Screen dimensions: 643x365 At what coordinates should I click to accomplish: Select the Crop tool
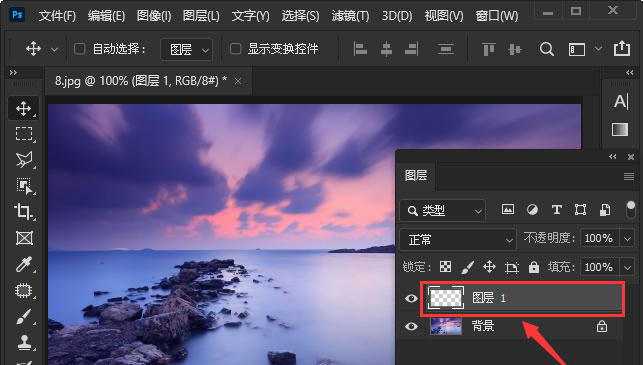[23, 212]
